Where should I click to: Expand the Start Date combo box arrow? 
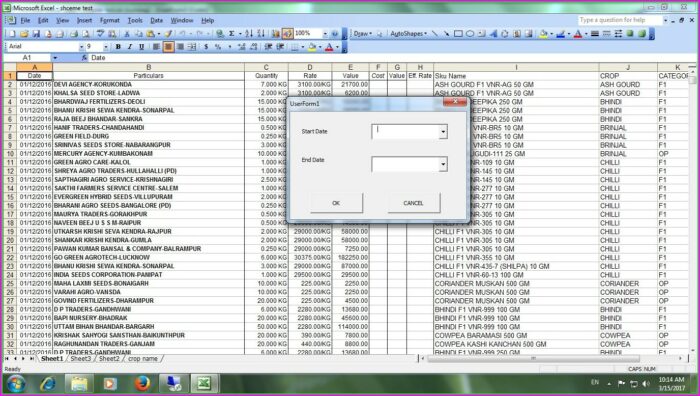tap(443, 132)
